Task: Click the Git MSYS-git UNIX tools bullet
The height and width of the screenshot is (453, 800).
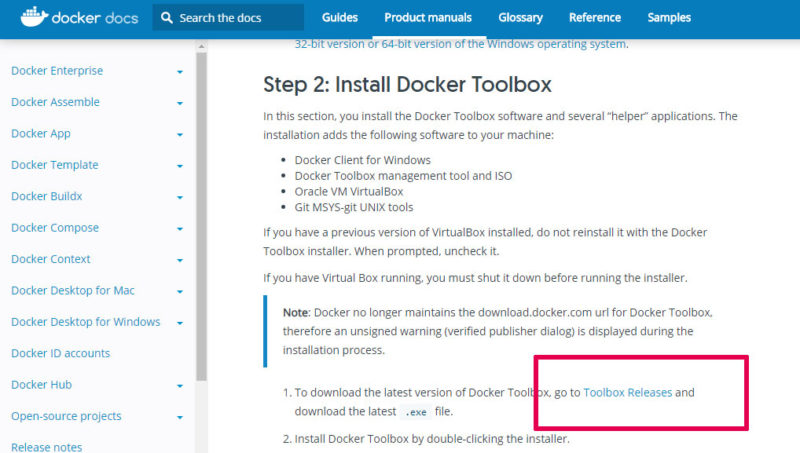Action: pos(354,207)
